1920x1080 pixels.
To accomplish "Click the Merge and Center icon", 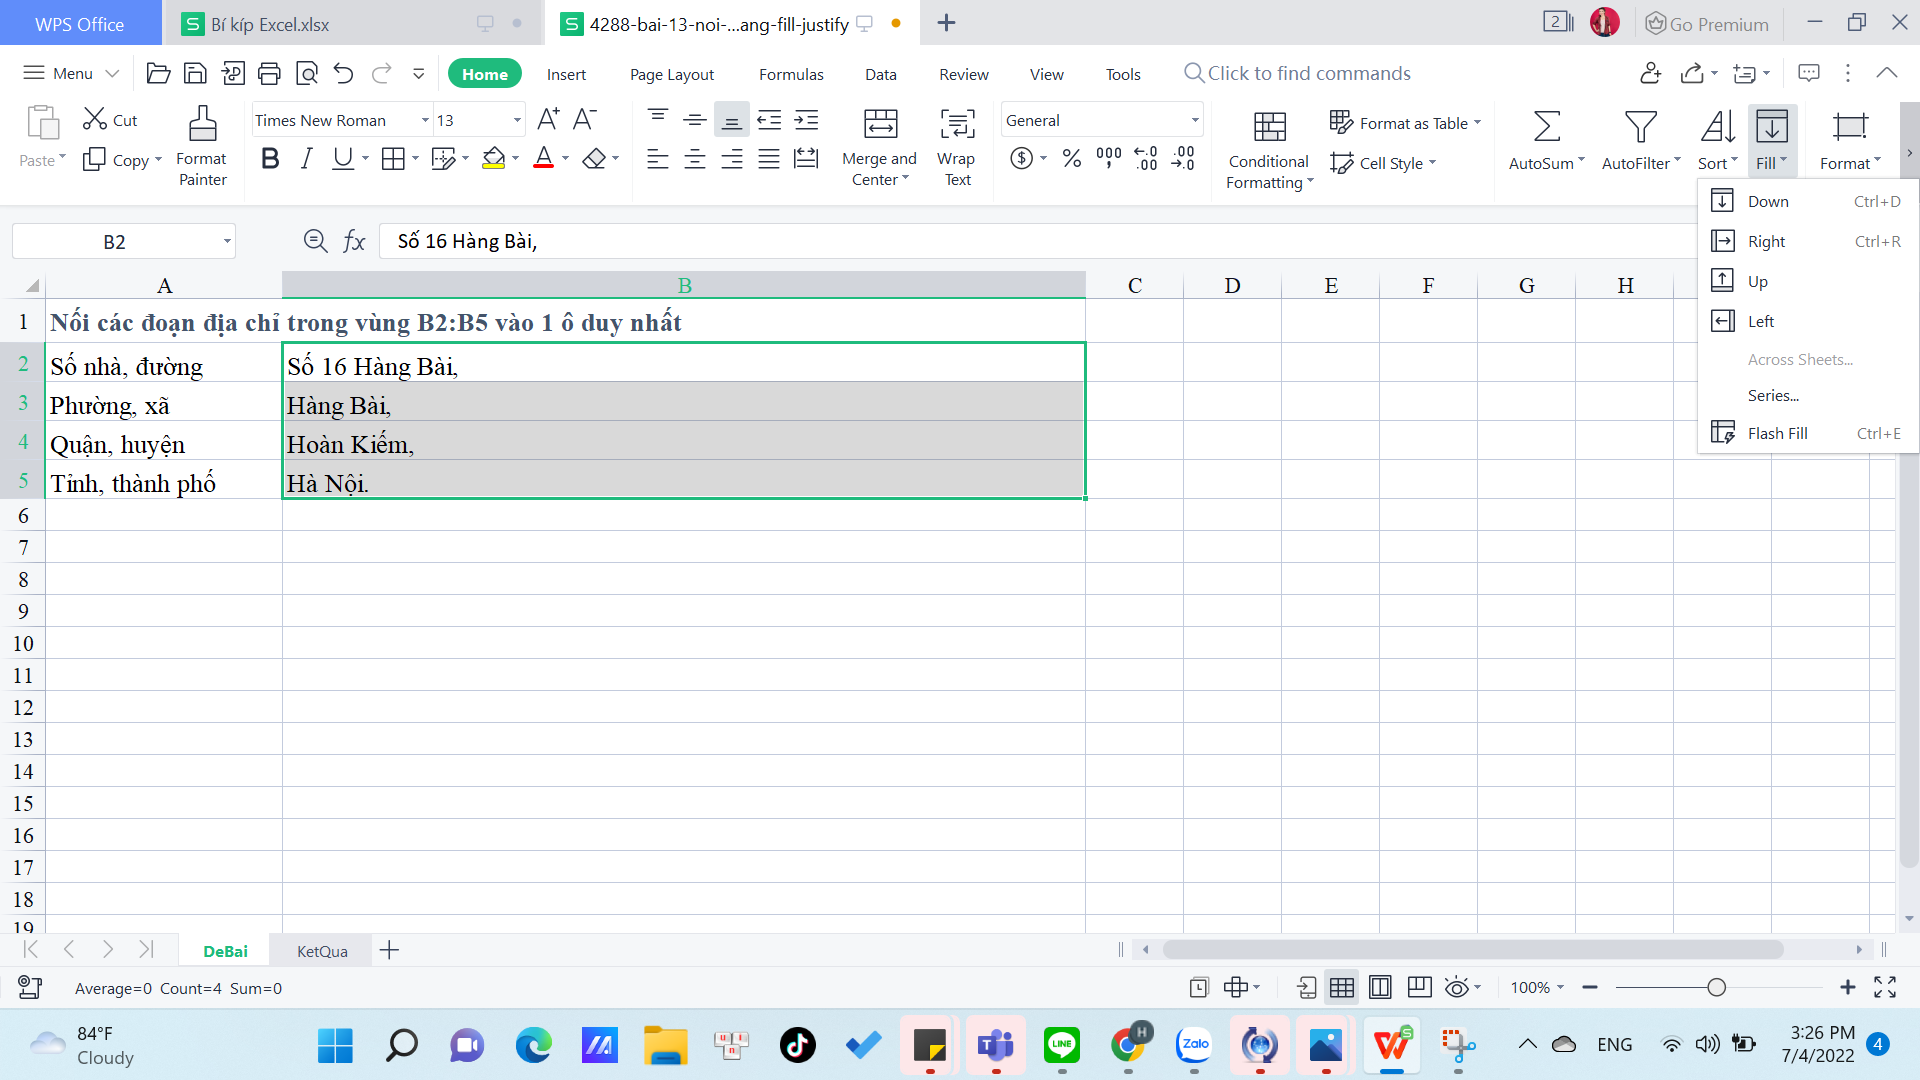I will point(880,125).
